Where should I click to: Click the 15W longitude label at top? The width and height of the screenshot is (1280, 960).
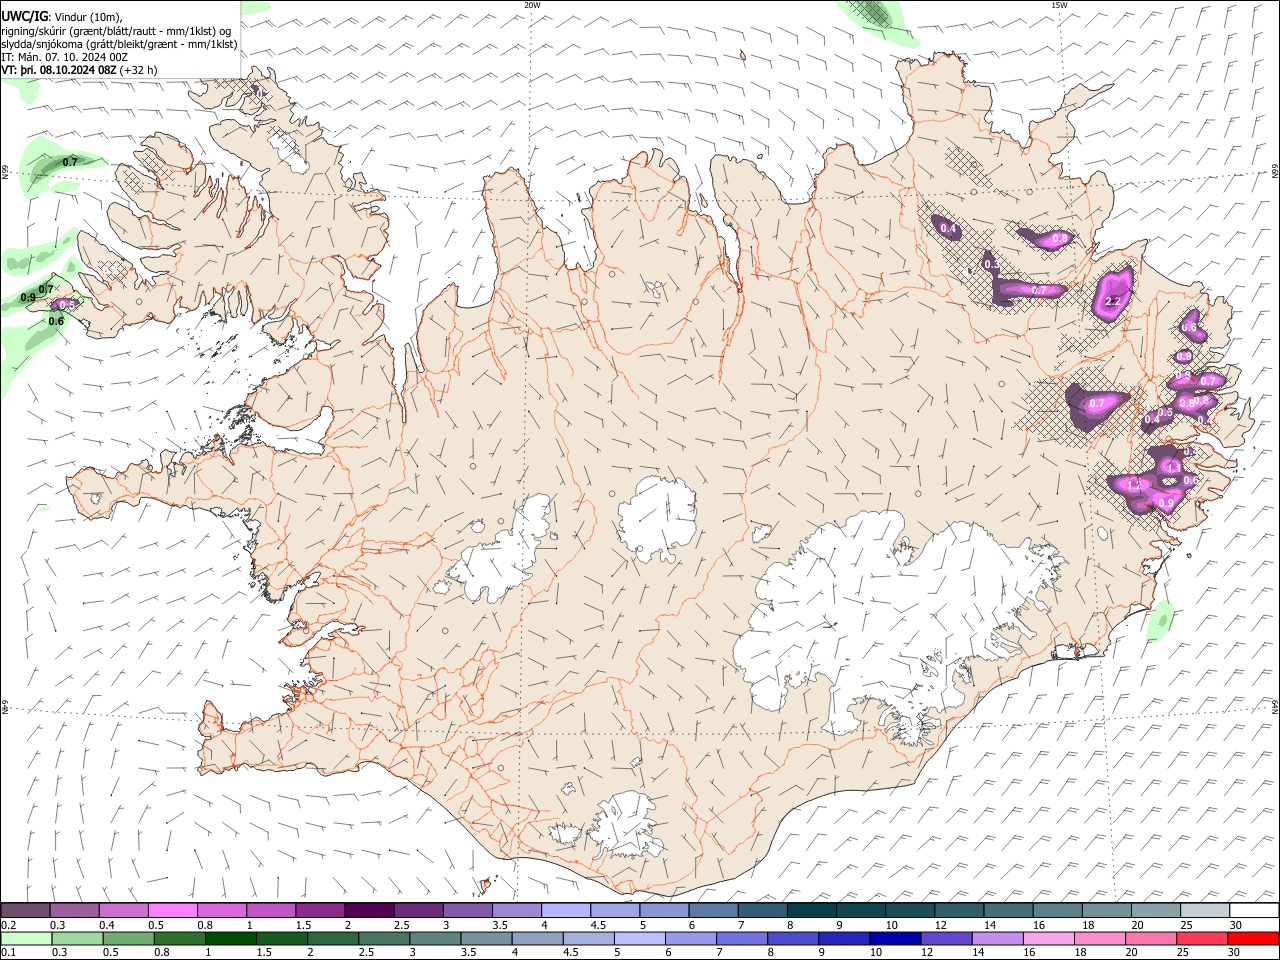click(x=1059, y=5)
